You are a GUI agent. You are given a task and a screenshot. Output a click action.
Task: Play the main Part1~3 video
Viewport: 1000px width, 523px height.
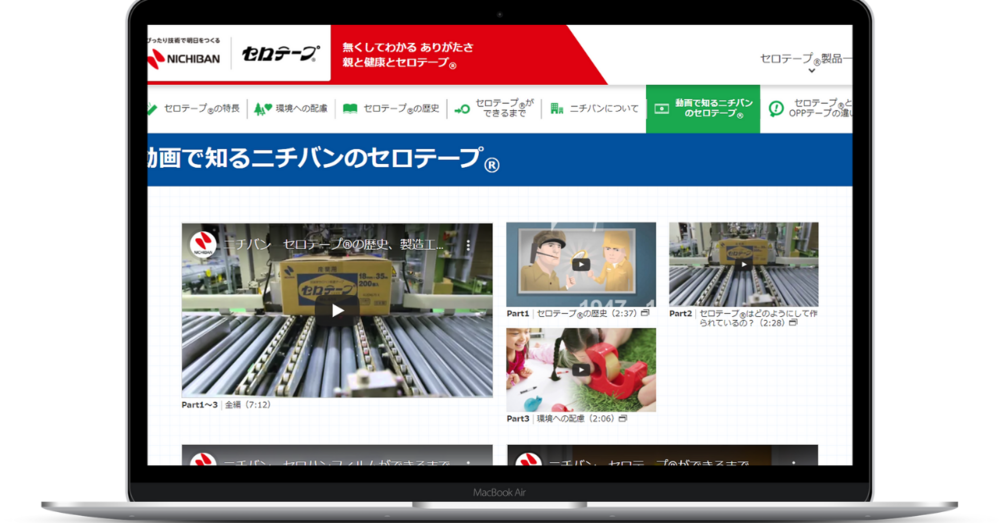click(x=337, y=311)
